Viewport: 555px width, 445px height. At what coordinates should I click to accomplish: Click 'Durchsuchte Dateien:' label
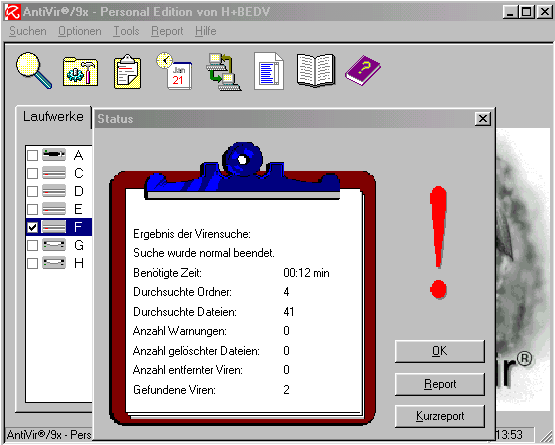click(x=185, y=312)
